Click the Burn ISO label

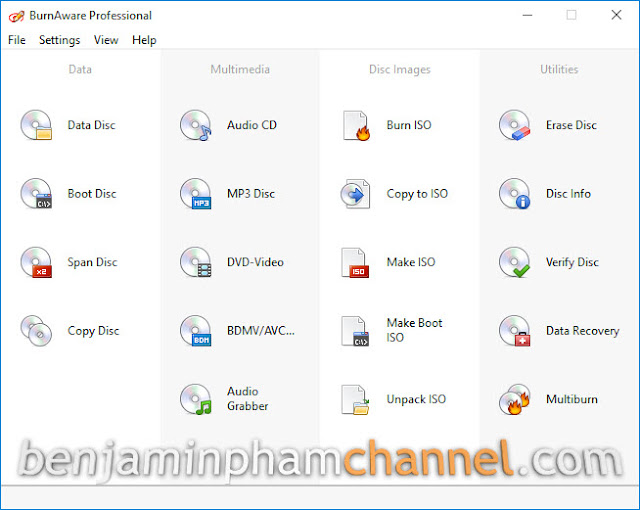click(x=409, y=125)
